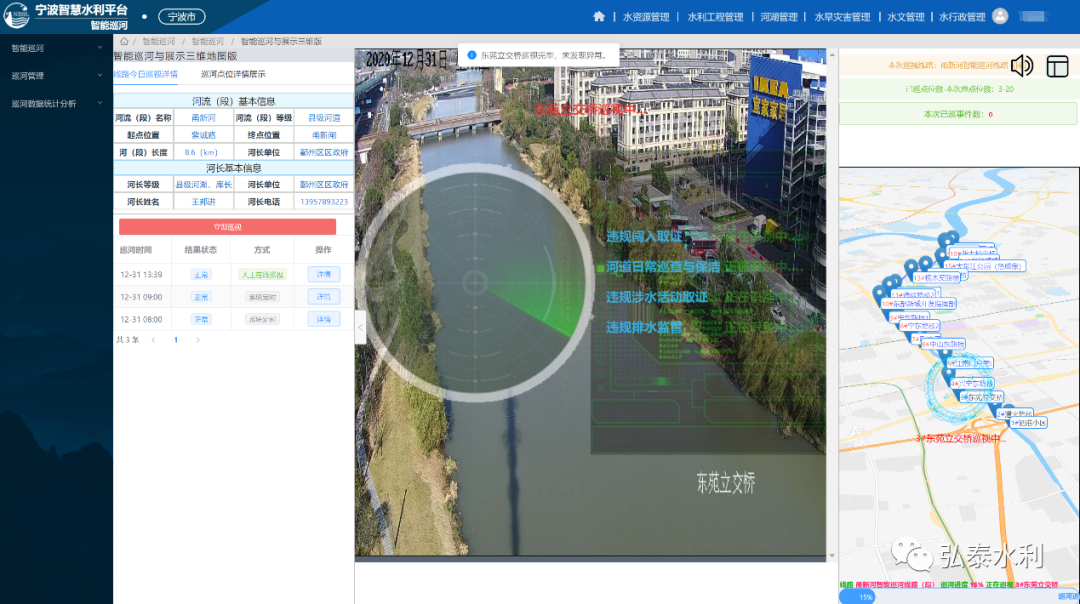The image size is (1080, 604).
Task: Select the 10# map marker label
Action: [918, 303]
